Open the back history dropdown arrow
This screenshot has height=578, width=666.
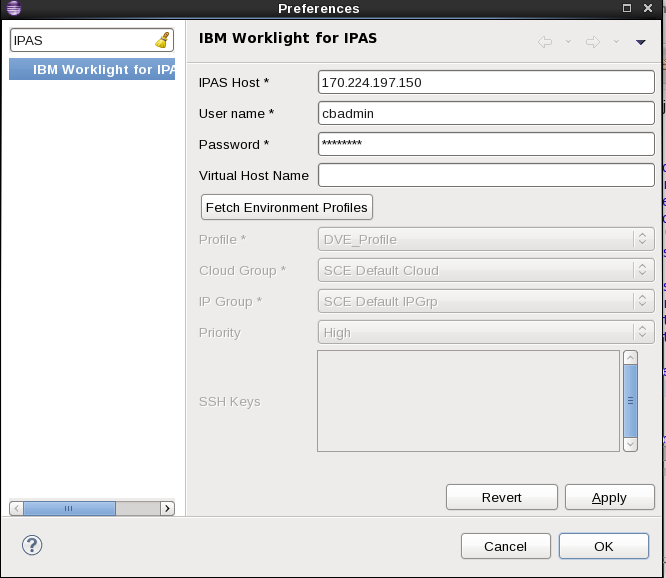pos(568,42)
